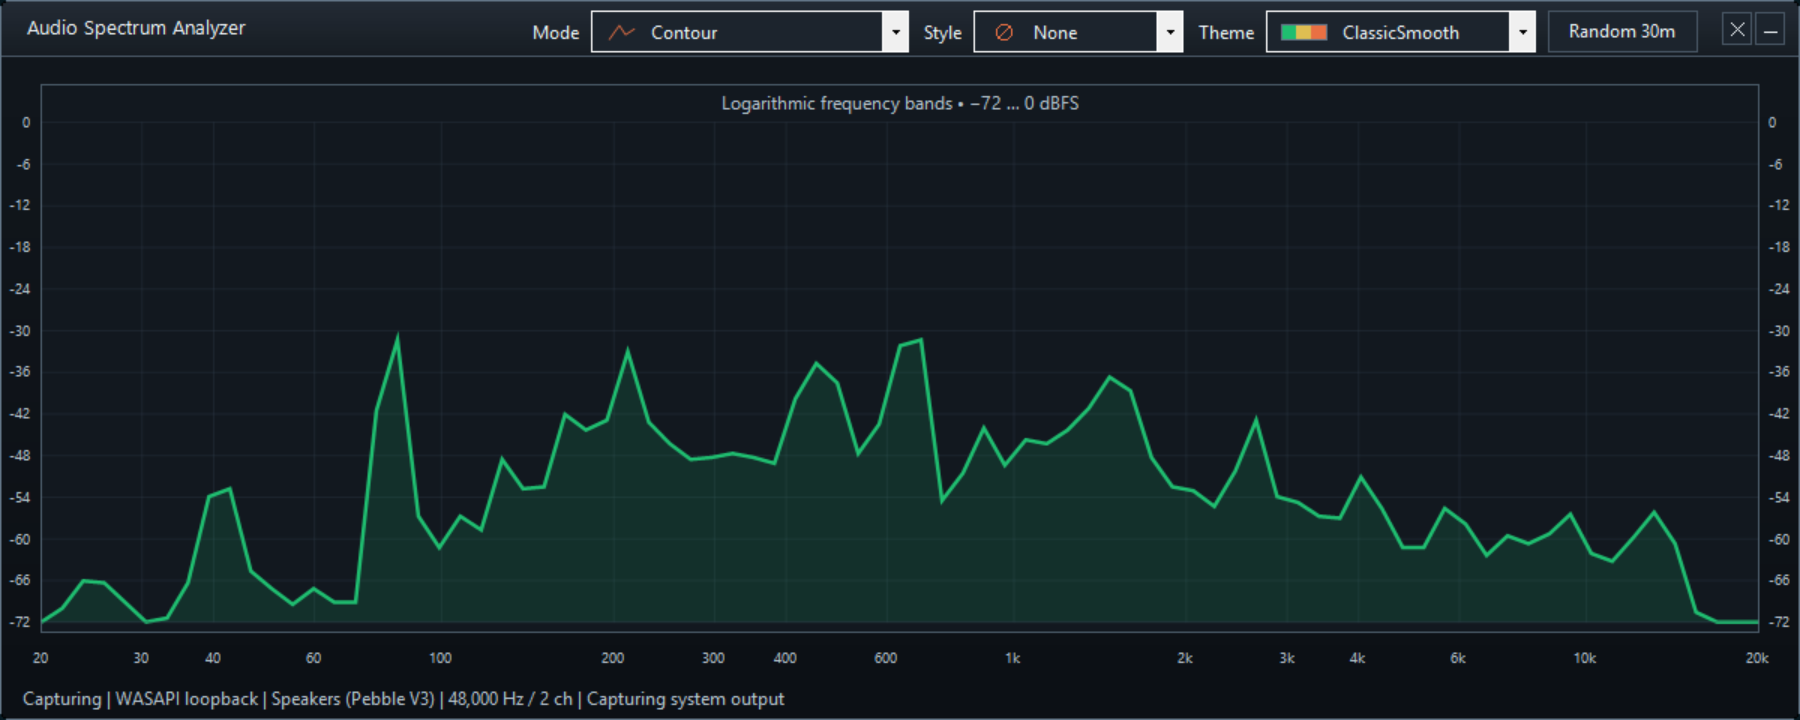Click the Audio Spectrum Analyzer title
Viewport: 1800px width, 720px height.
(136, 28)
